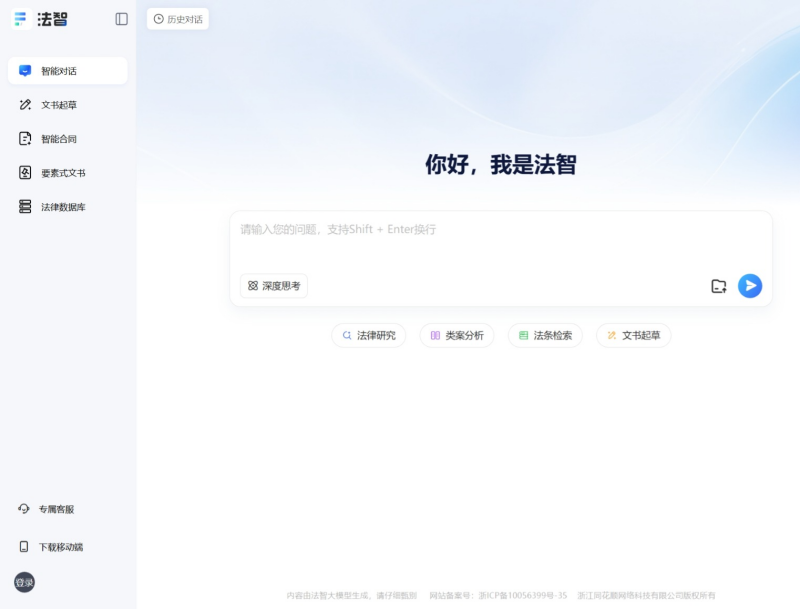800x609 pixels.
Task: Select the 法条检索 shortcut chip
Action: point(545,336)
